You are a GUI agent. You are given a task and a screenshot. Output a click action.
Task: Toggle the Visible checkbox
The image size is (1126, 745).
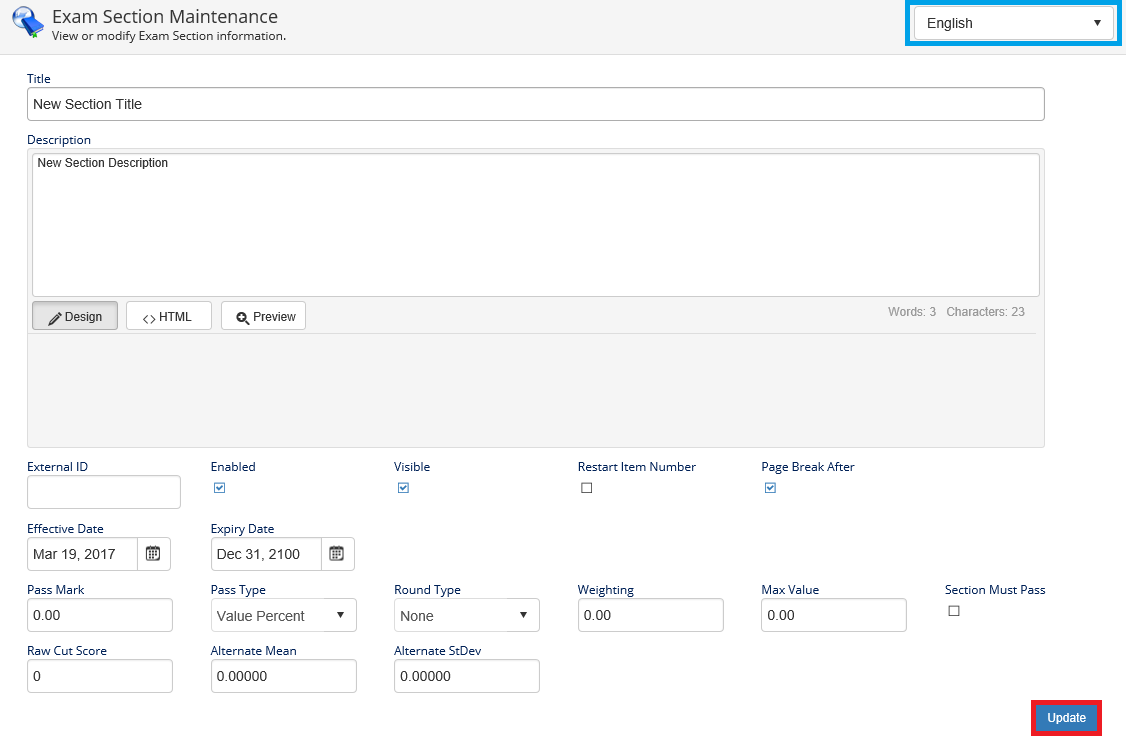pyautogui.click(x=403, y=488)
